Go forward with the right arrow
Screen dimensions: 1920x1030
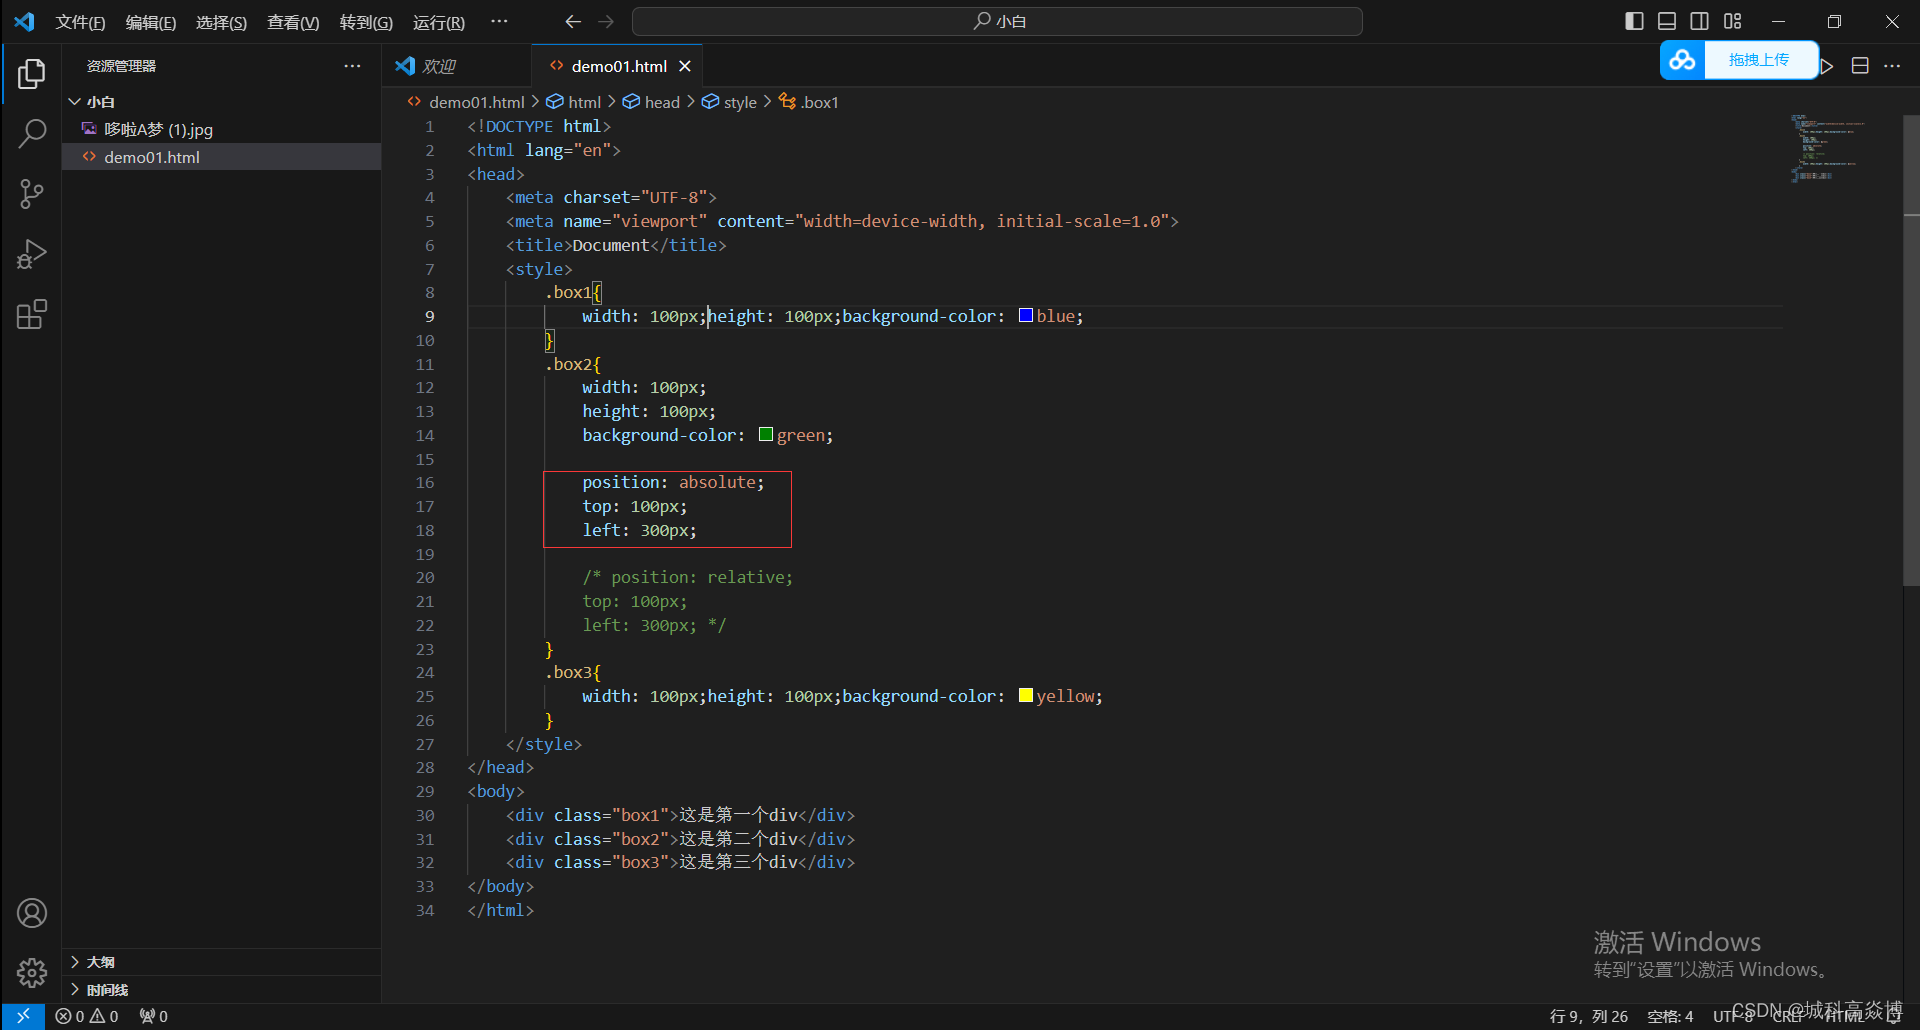click(606, 21)
